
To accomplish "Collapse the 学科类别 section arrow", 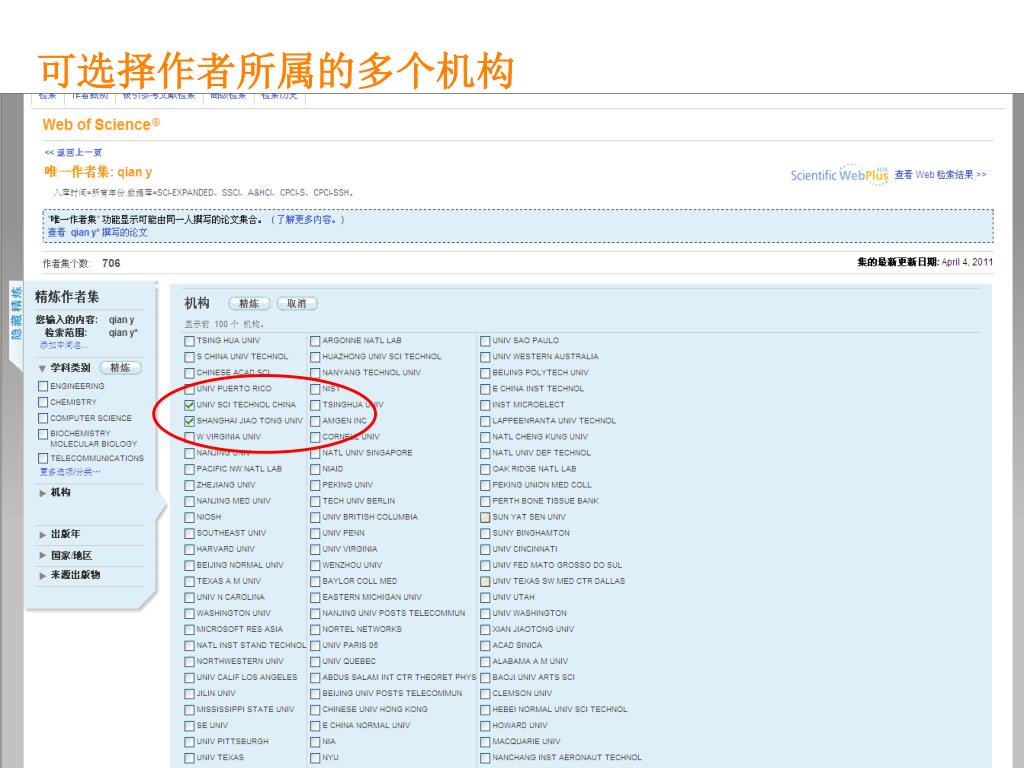I will [42, 368].
